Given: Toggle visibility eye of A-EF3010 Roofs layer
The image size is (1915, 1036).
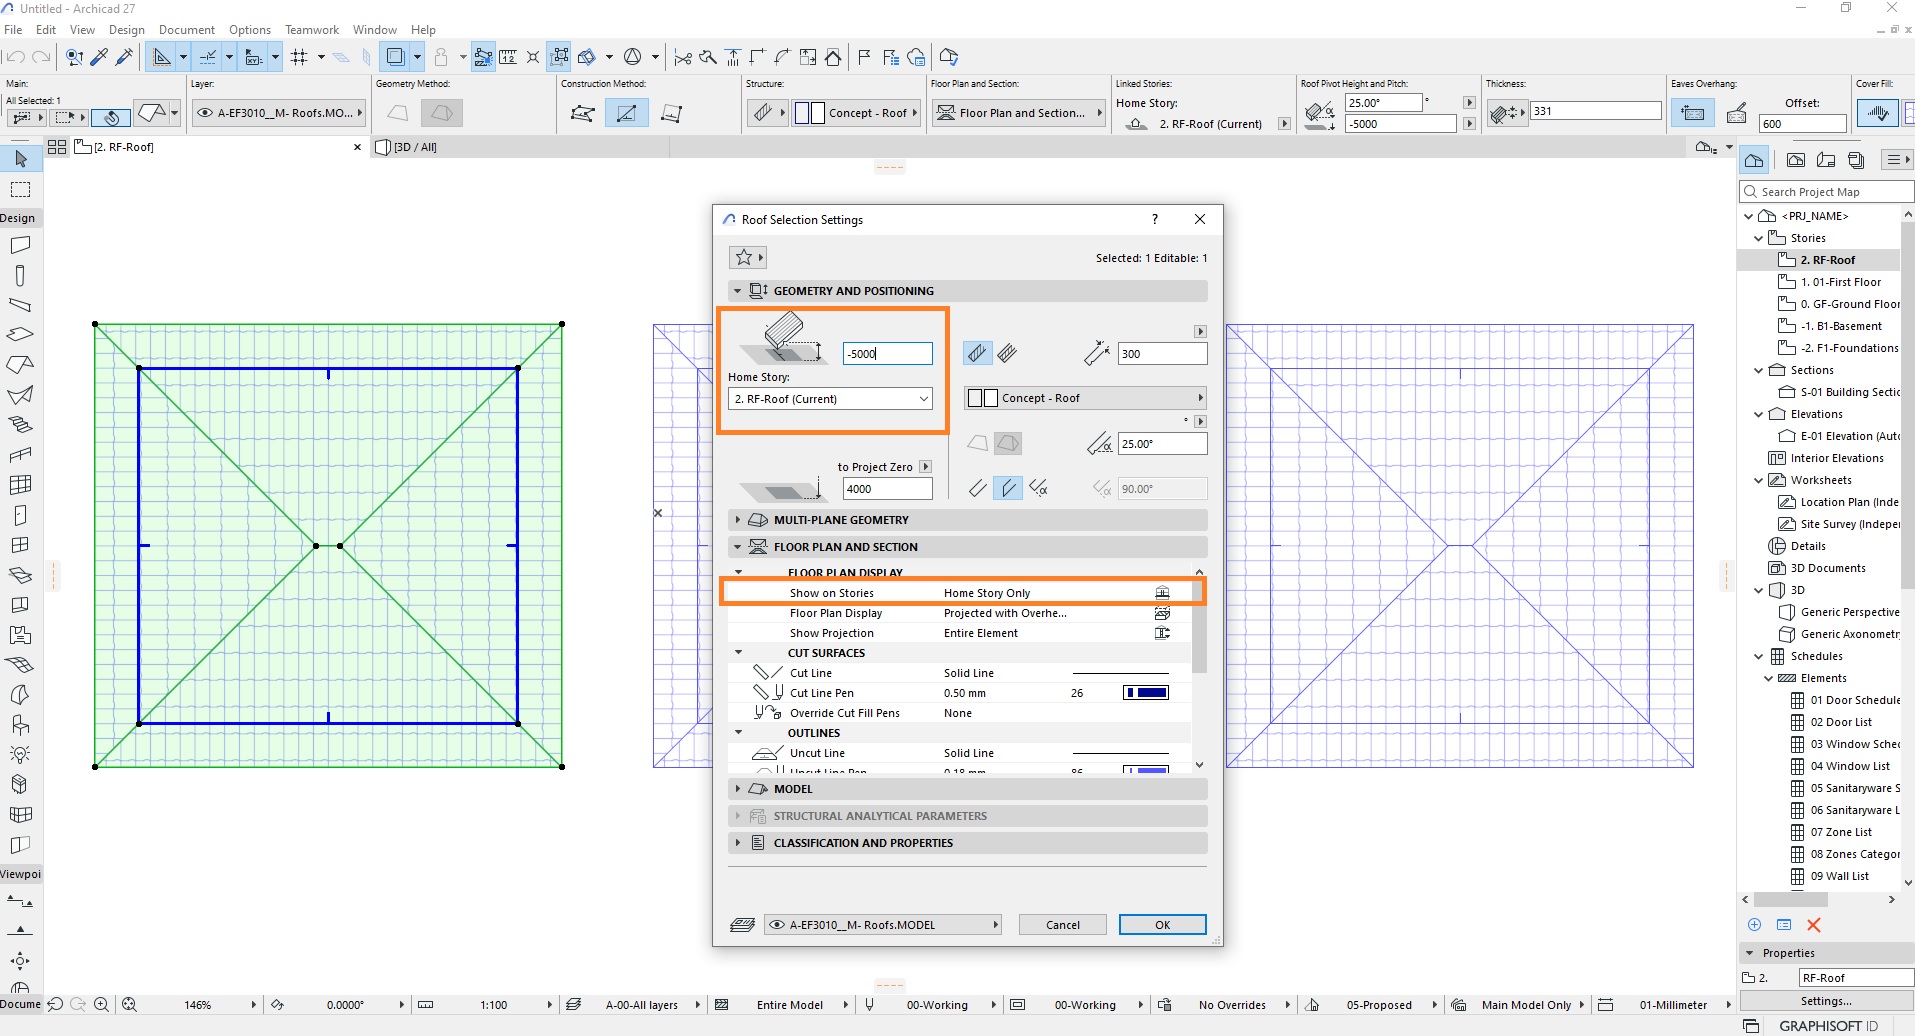Looking at the screenshot, I should coord(777,925).
